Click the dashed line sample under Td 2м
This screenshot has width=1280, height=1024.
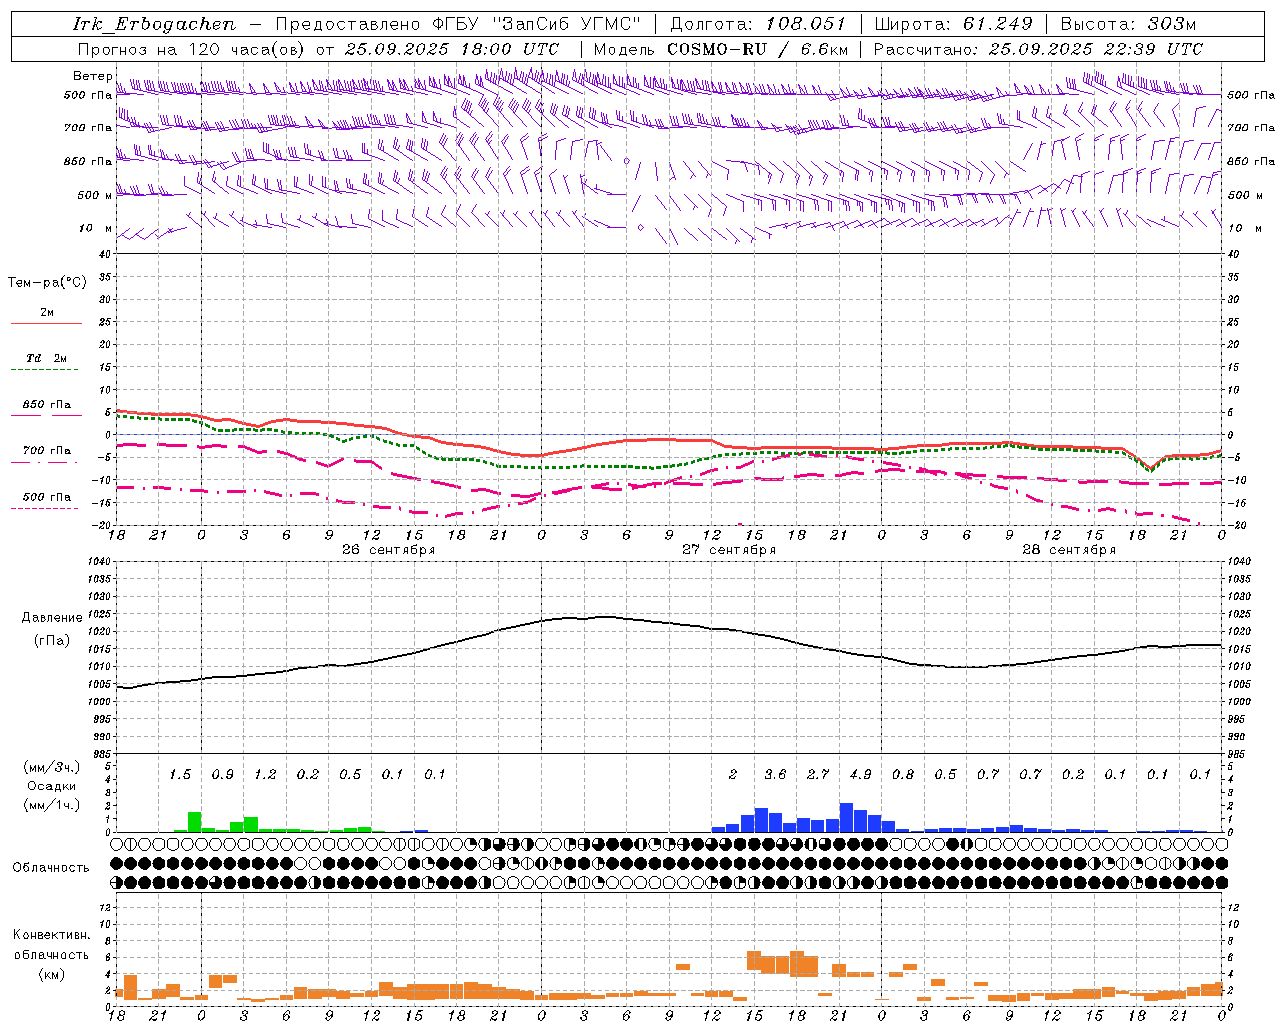click(46, 369)
